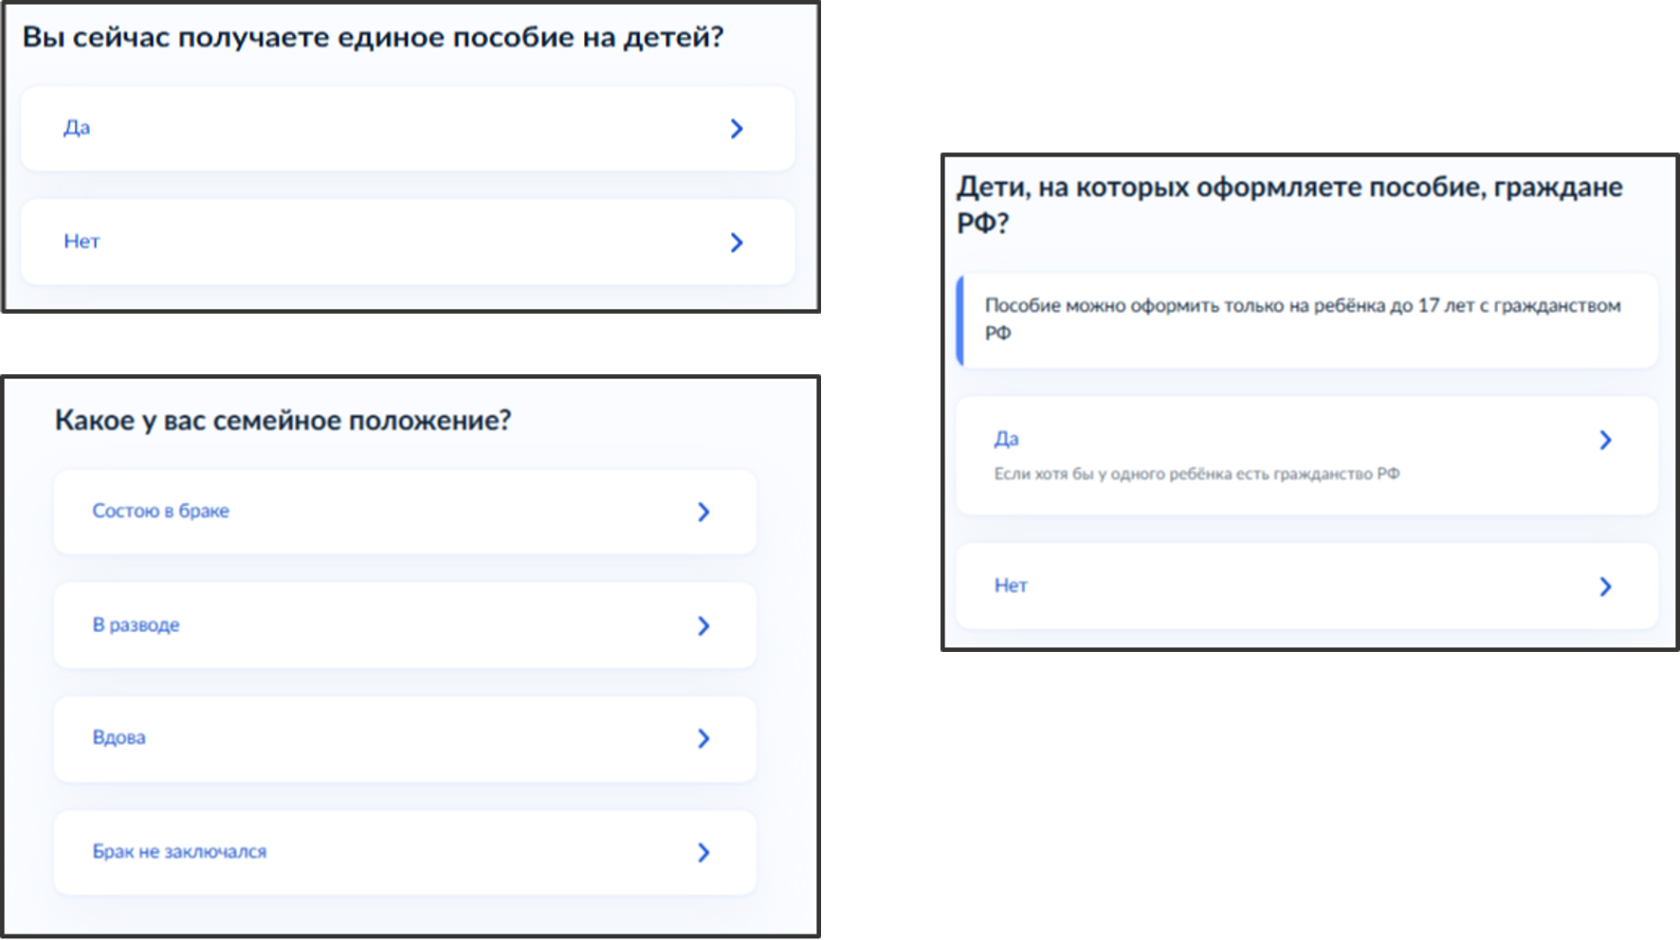Viewport: 1680px width, 940px height.
Task: Click the arrow icon on «Состою в браке»
Action: click(x=705, y=512)
